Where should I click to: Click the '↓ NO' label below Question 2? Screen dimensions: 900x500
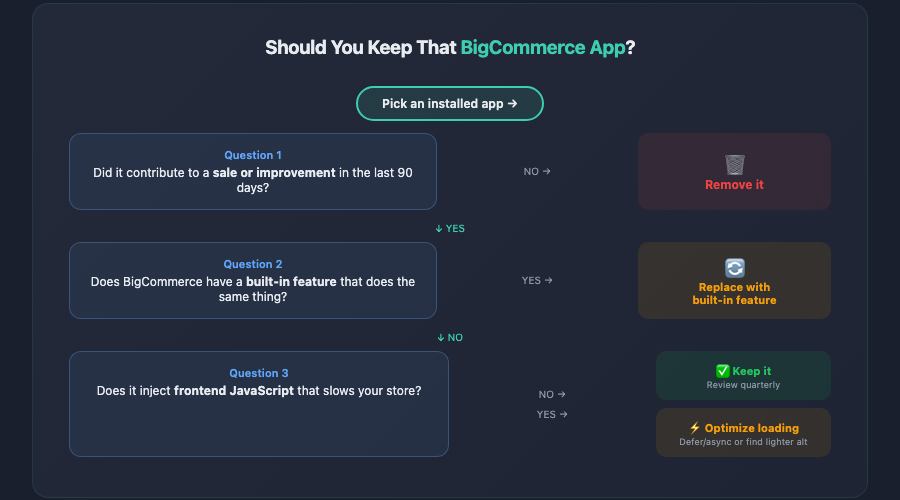coord(450,338)
